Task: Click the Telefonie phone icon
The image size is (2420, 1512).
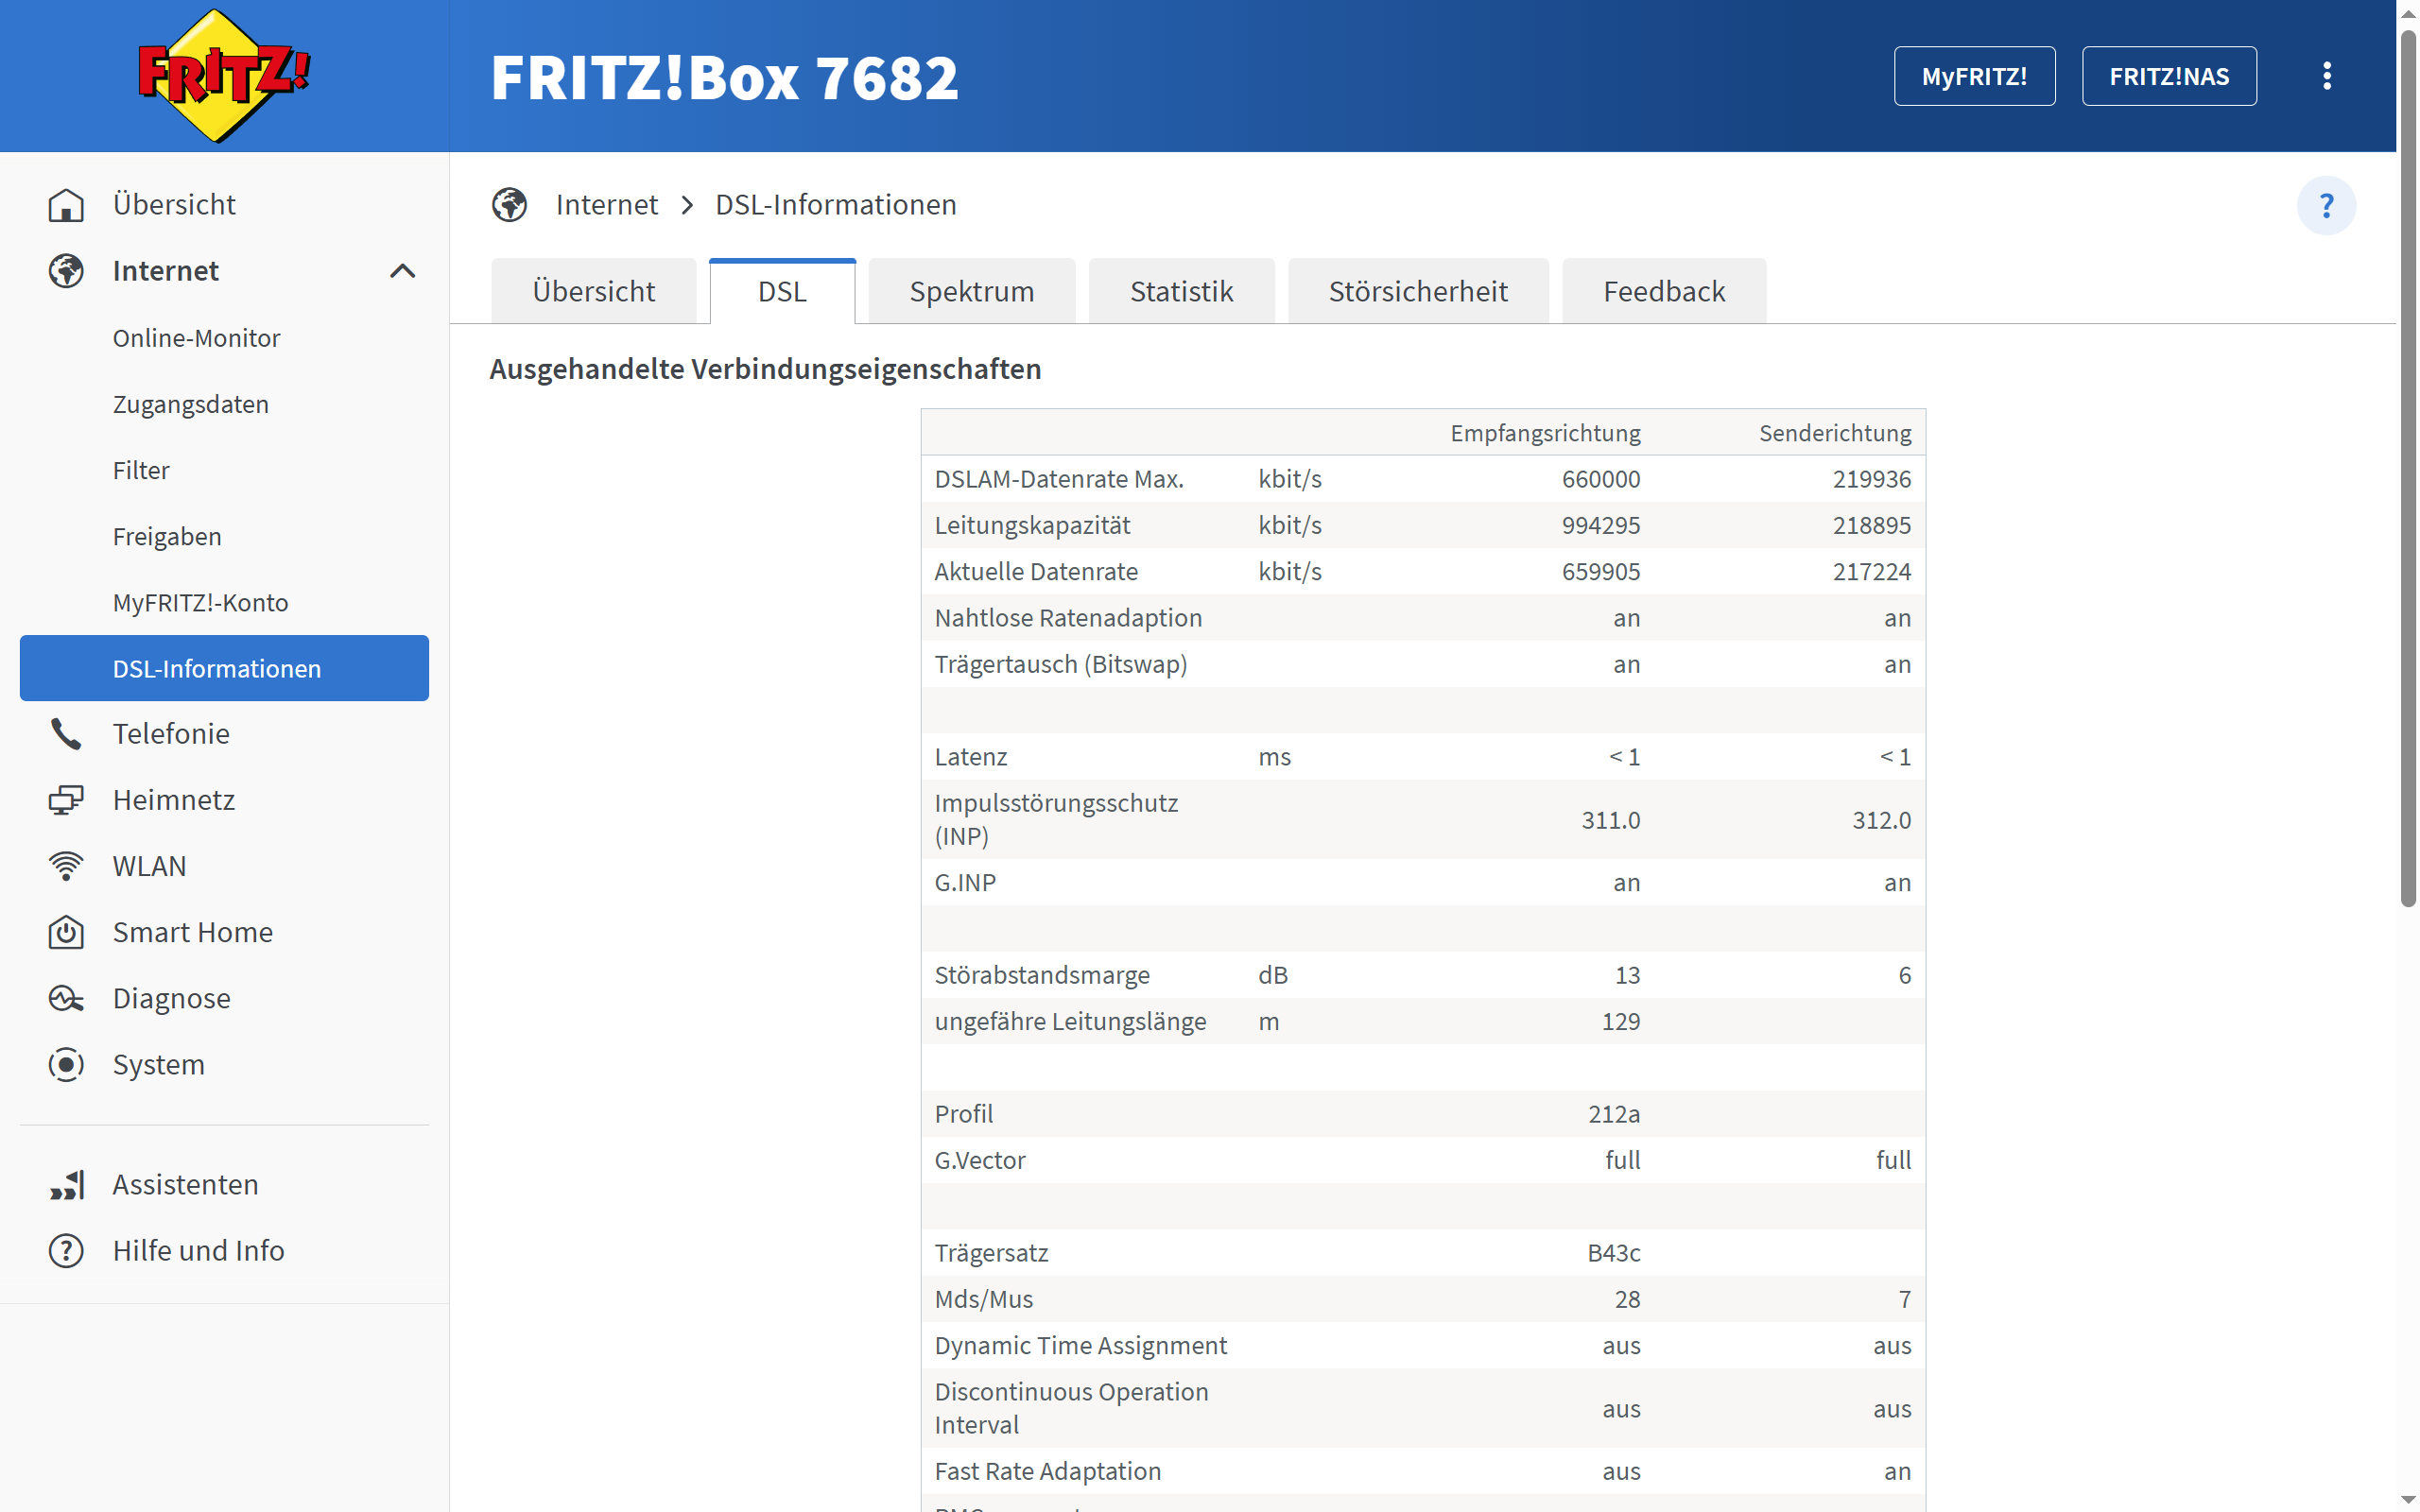Action: (x=66, y=734)
